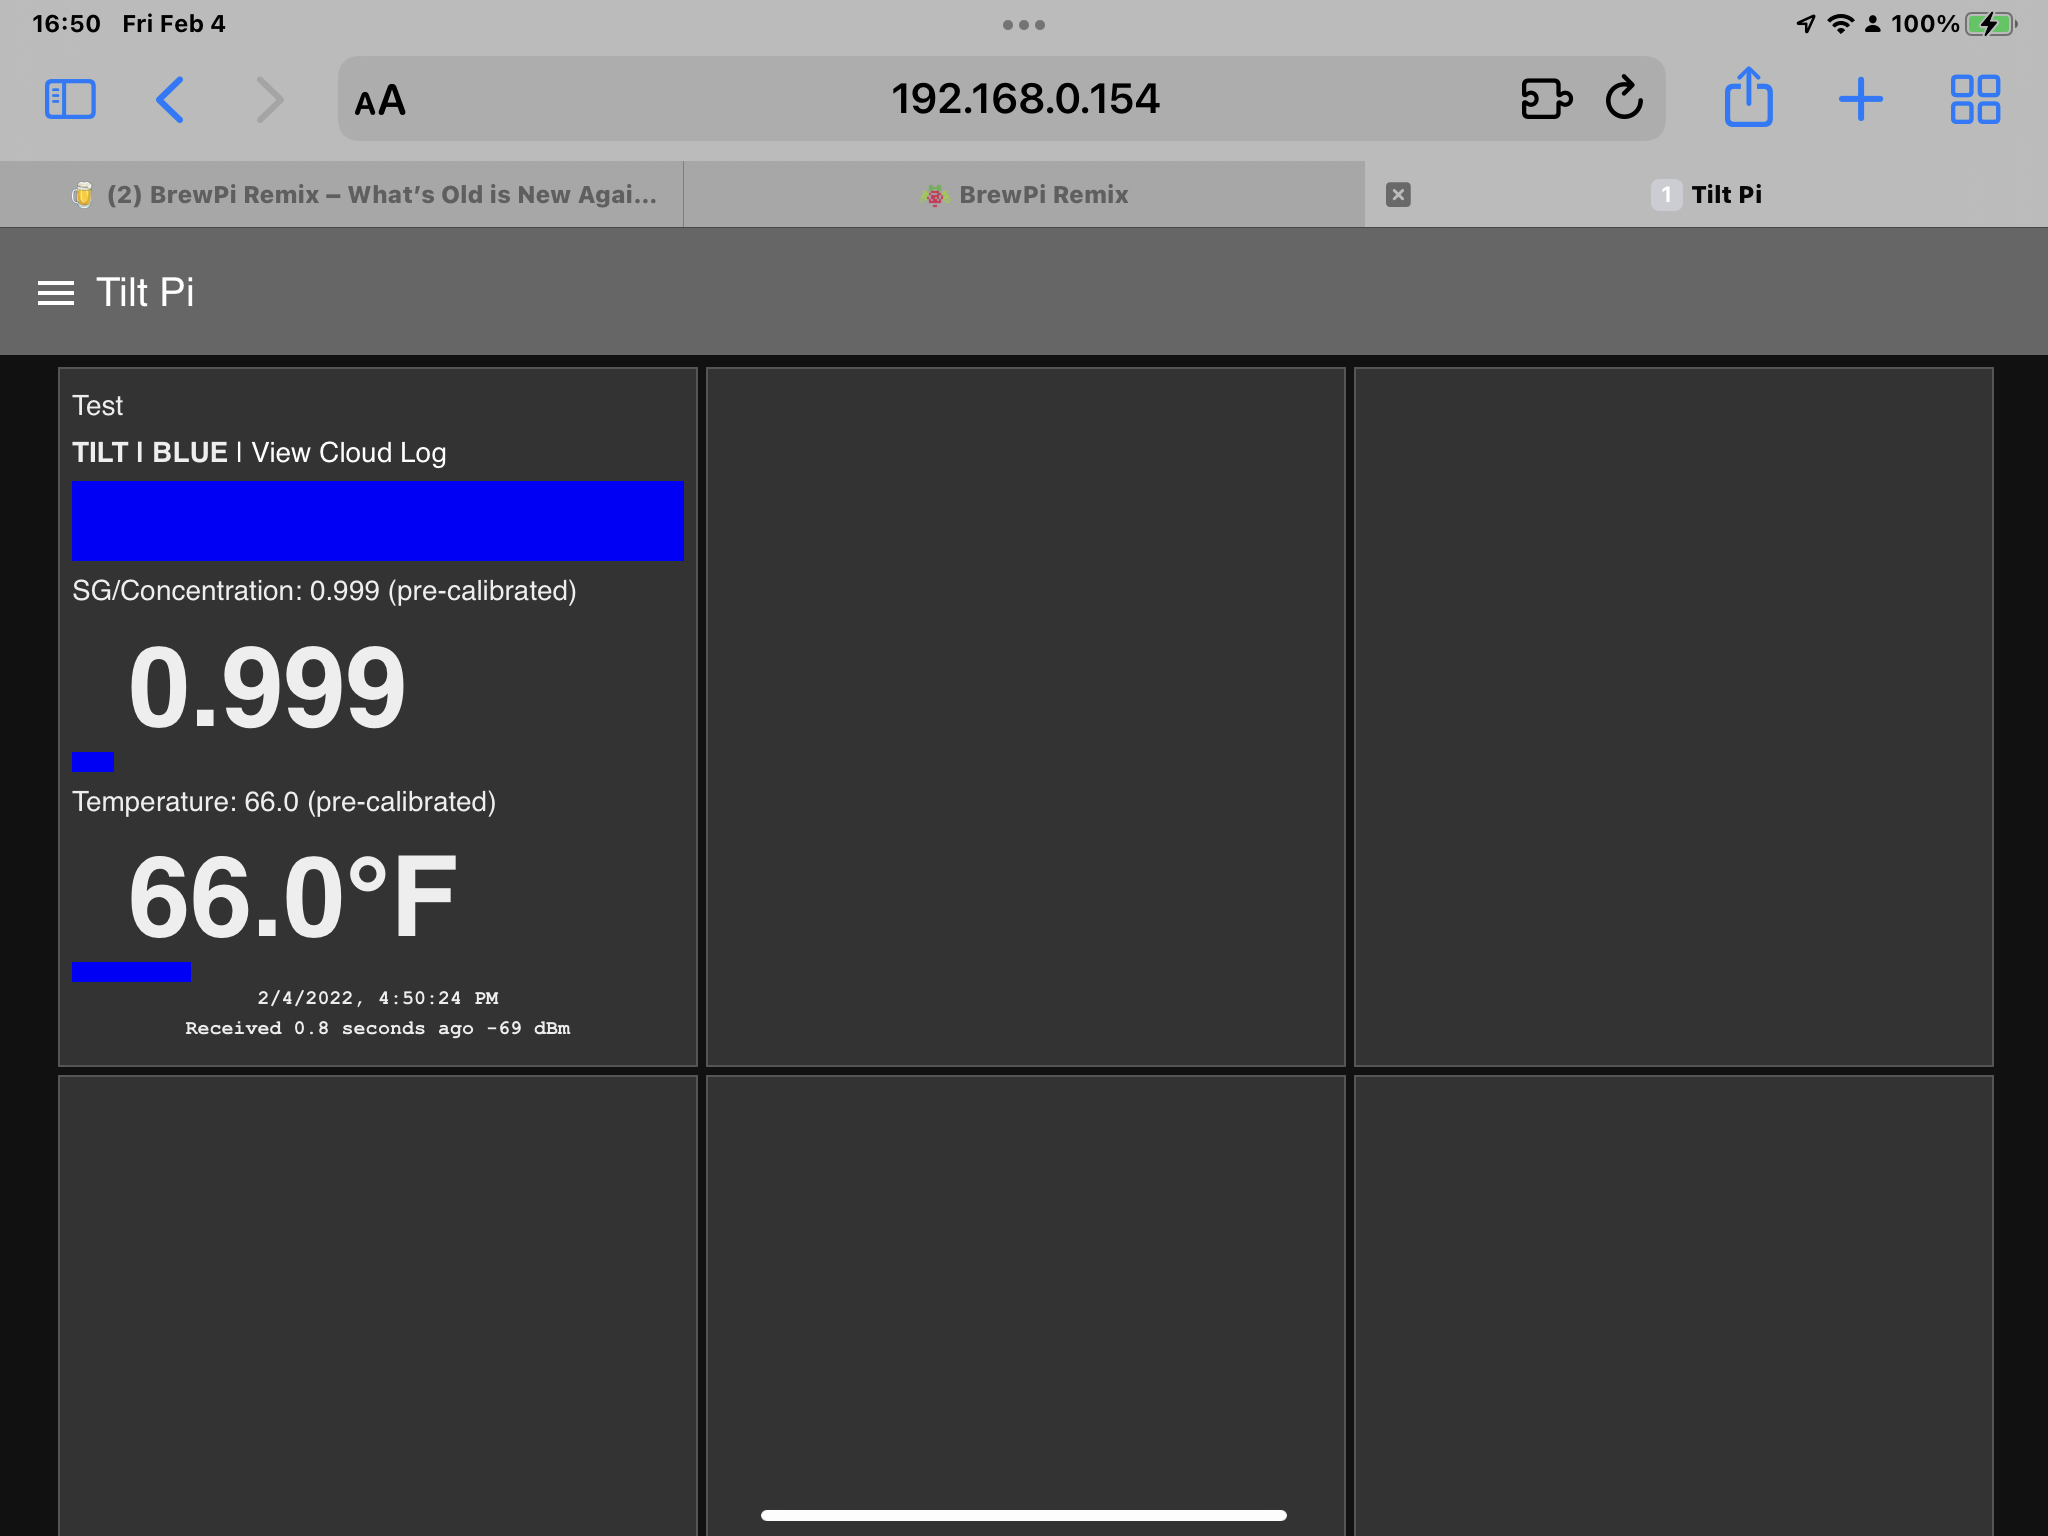Close the Tilt Pi tab
Image resolution: width=2048 pixels, height=1536 pixels.
pyautogui.click(x=1398, y=194)
